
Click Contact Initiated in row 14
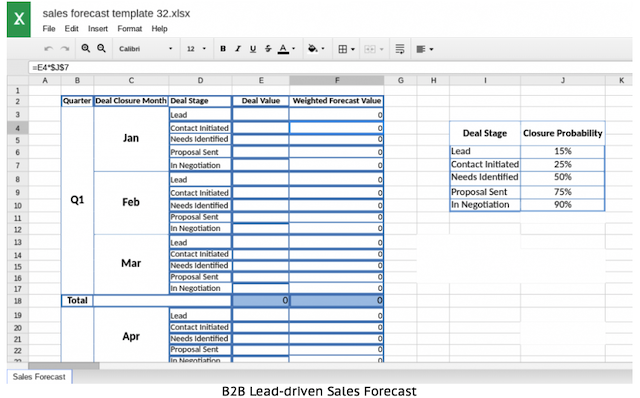point(200,254)
